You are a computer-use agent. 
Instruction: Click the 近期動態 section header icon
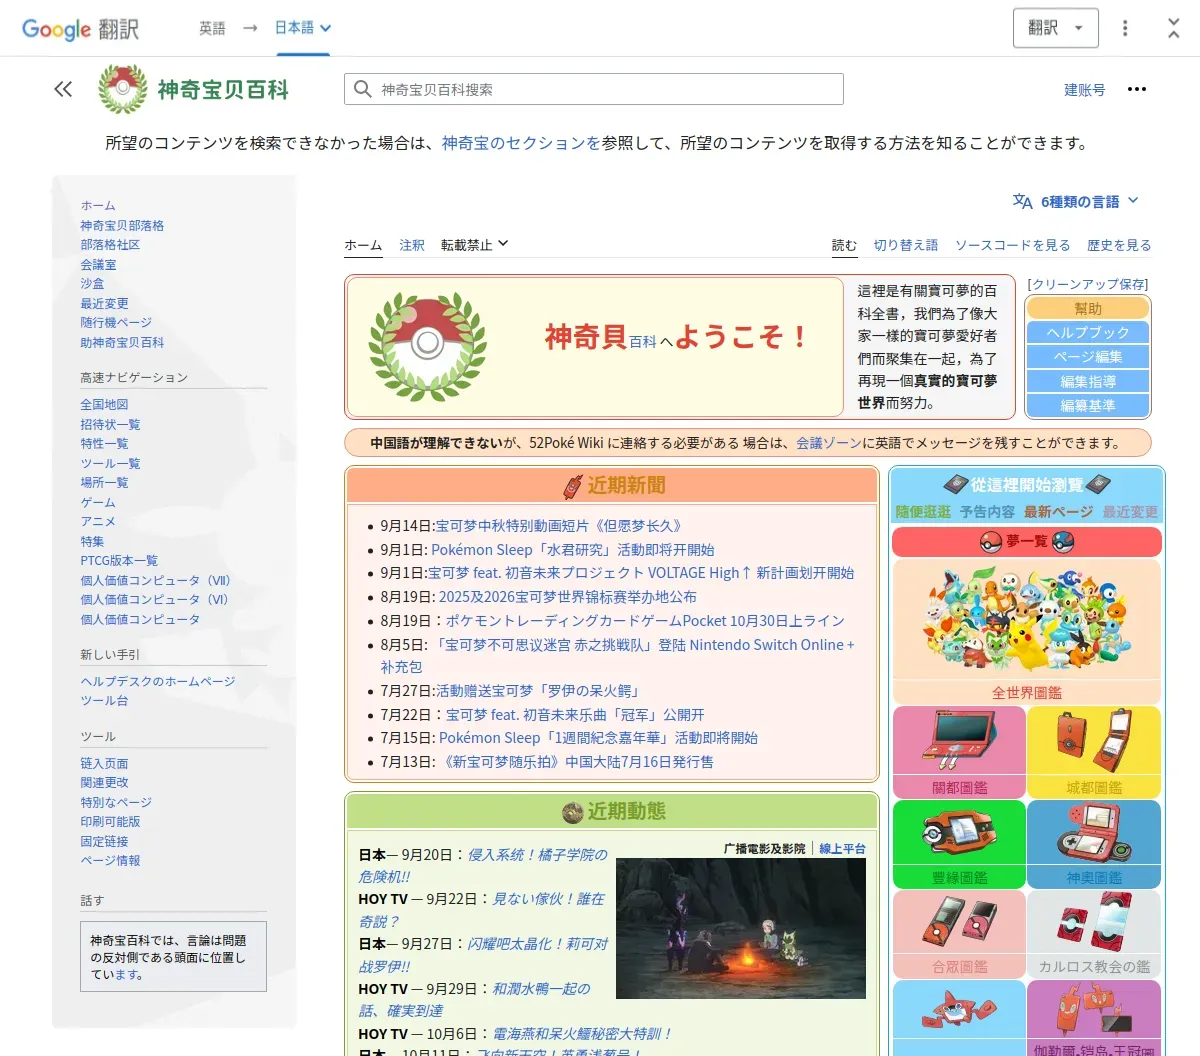pos(572,812)
